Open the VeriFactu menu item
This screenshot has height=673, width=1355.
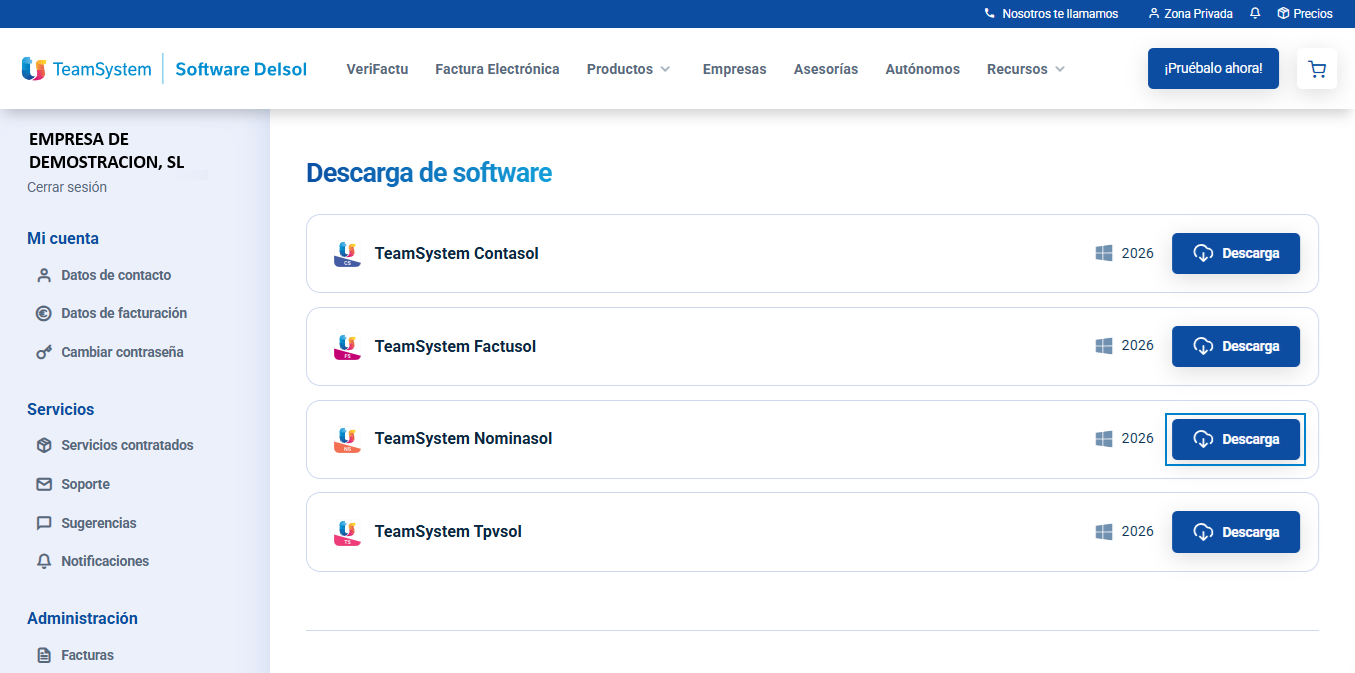coord(377,69)
